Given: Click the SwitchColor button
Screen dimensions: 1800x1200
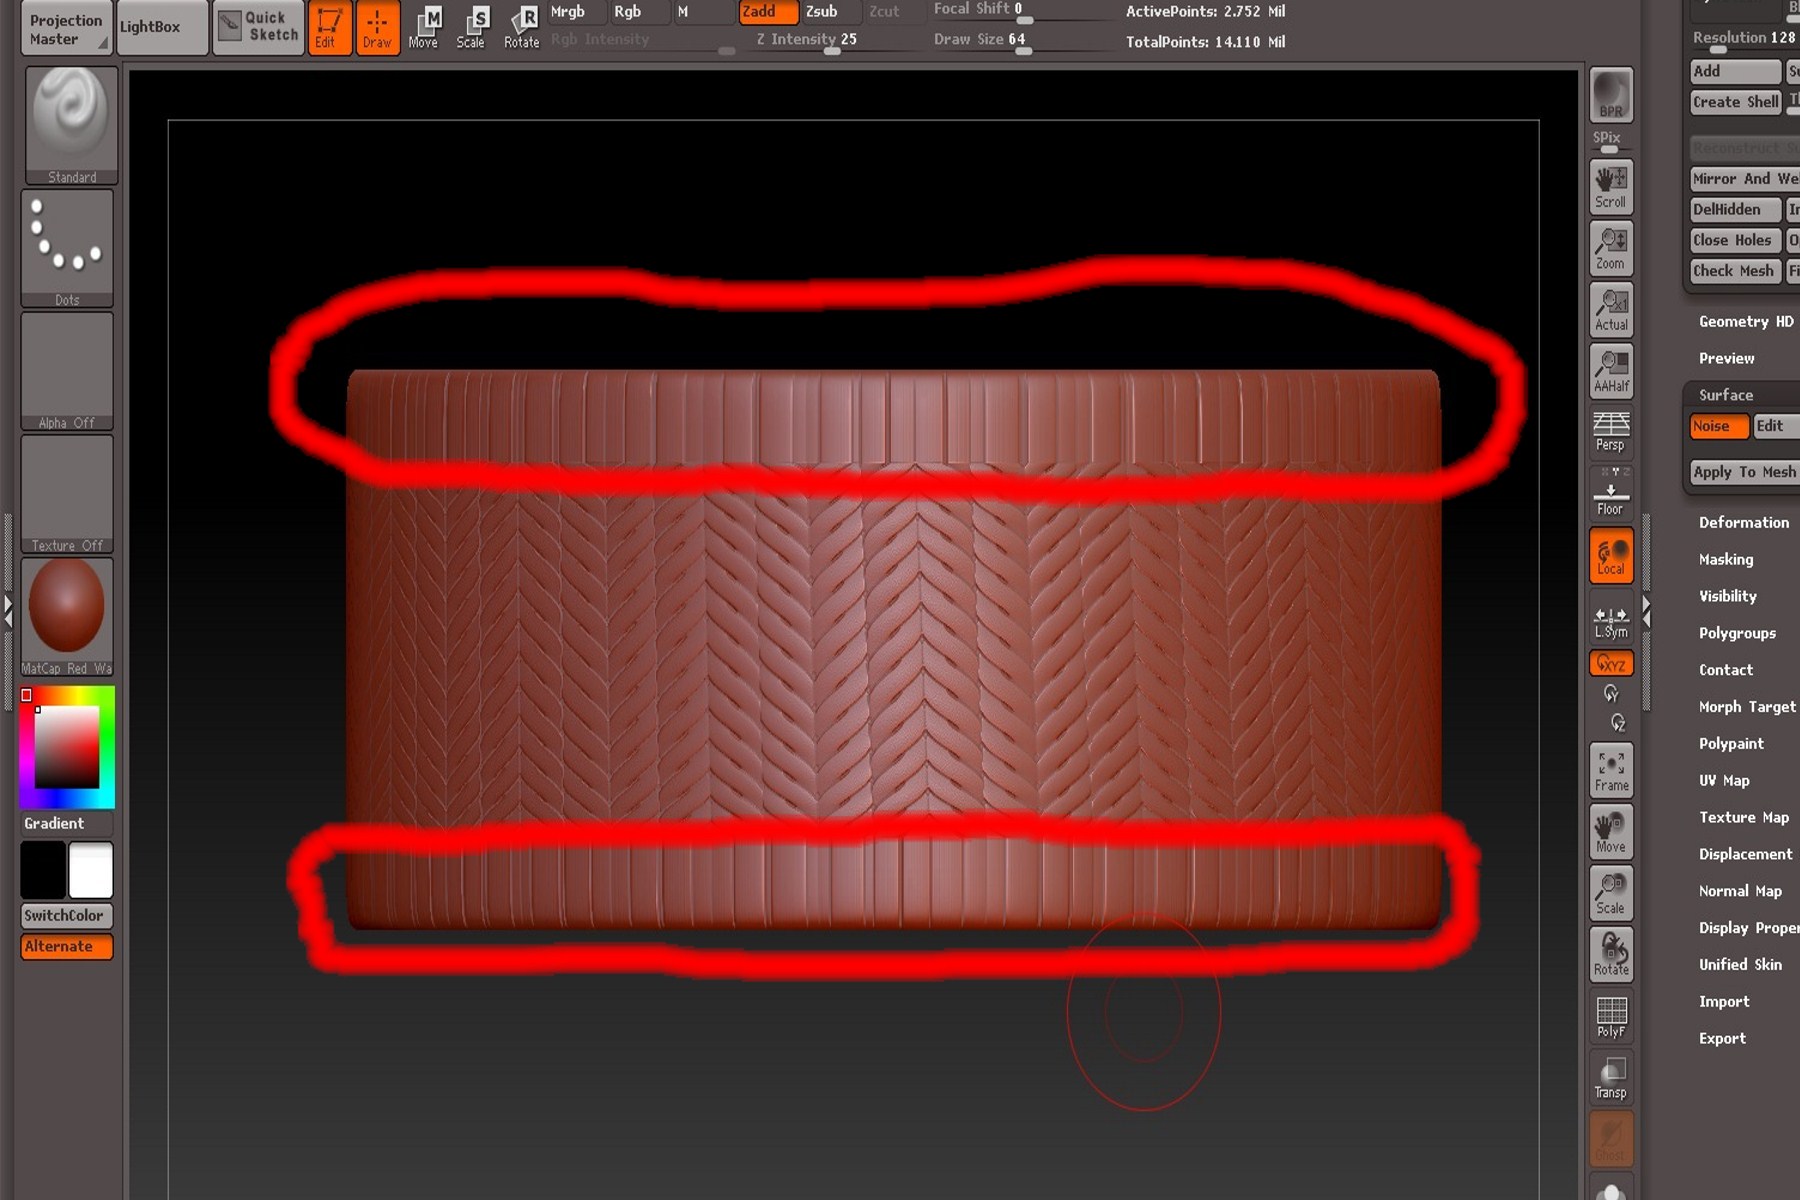Looking at the screenshot, I should [67, 916].
